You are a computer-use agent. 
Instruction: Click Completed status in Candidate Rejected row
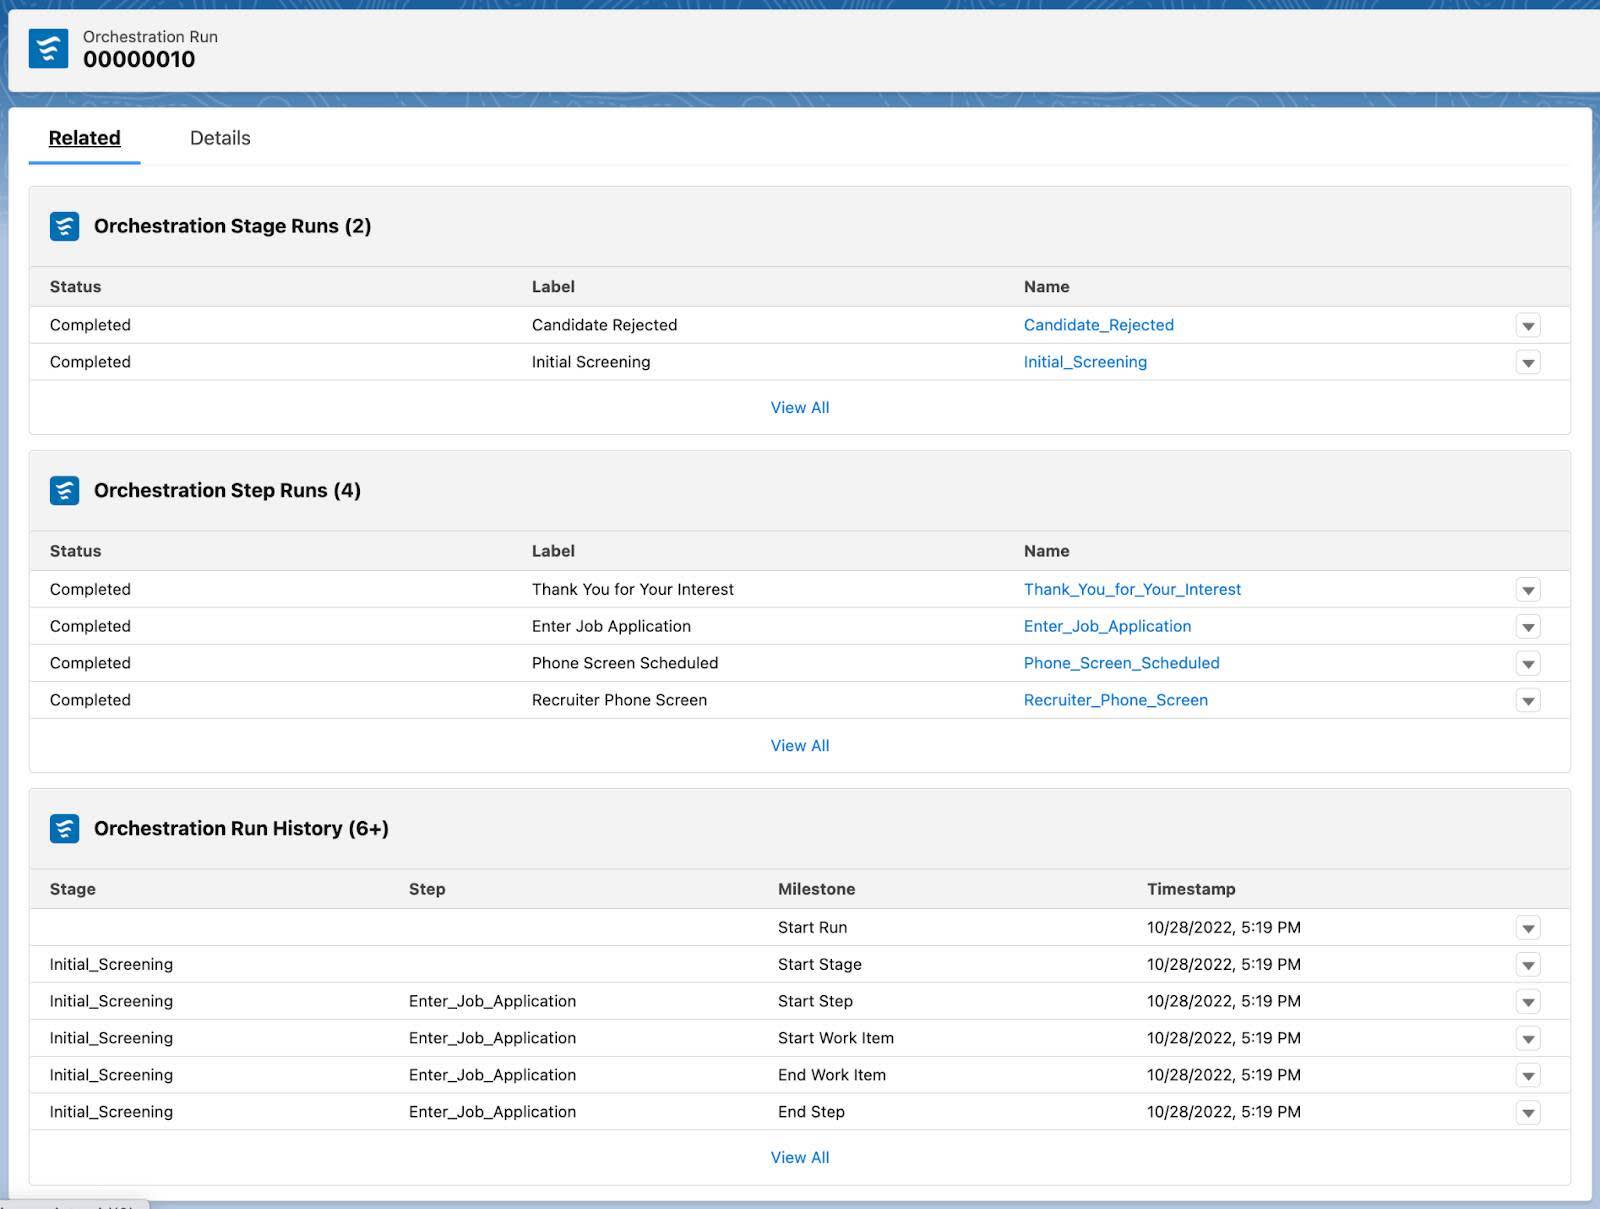tap(90, 325)
